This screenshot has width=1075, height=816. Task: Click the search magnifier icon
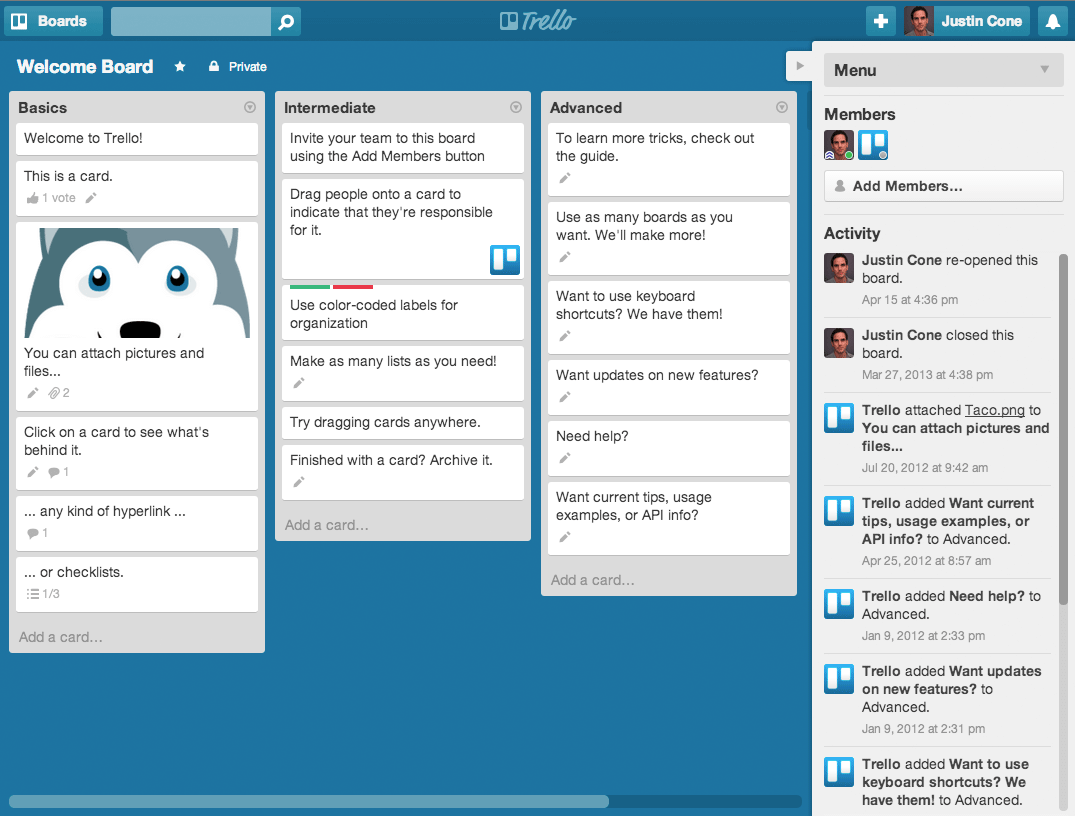coord(287,20)
